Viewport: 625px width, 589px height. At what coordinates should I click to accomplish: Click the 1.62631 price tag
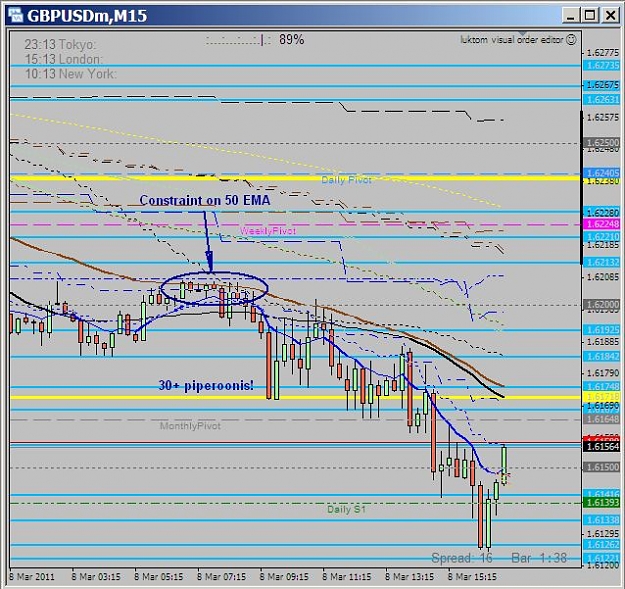tap(601, 99)
